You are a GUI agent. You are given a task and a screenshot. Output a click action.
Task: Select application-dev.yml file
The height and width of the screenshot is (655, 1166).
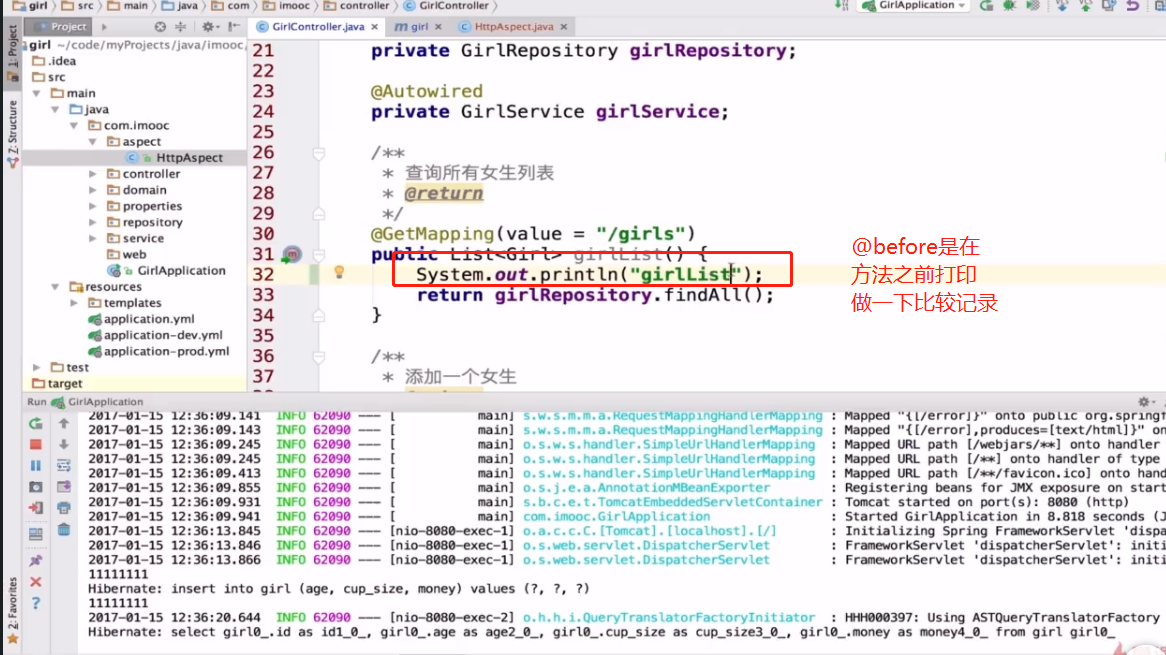pos(155,335)
